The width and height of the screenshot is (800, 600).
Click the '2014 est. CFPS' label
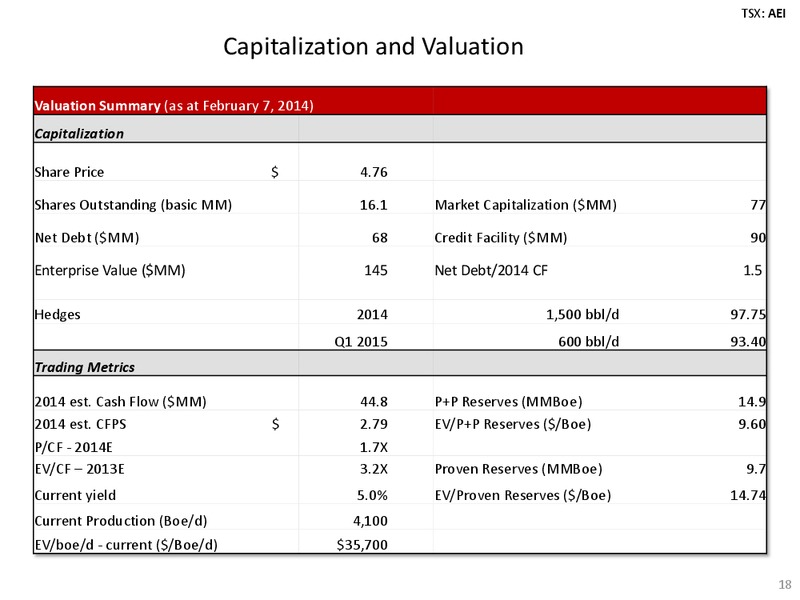tap(80, 424)
